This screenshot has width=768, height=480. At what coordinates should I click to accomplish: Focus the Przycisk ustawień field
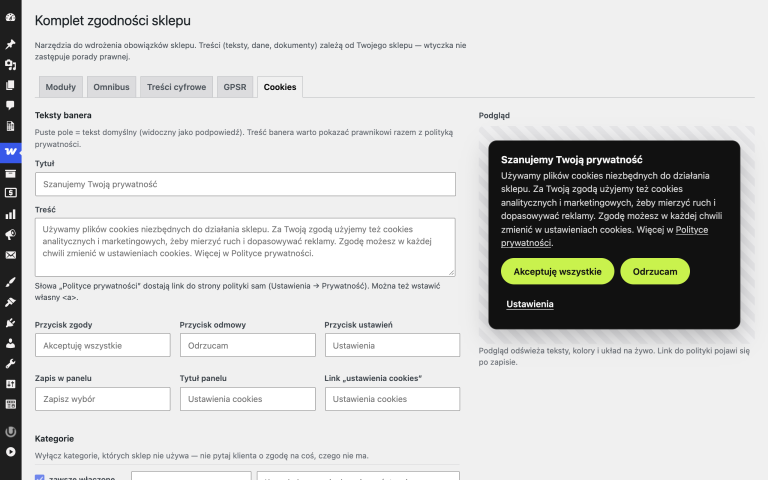tap(392, 345)
